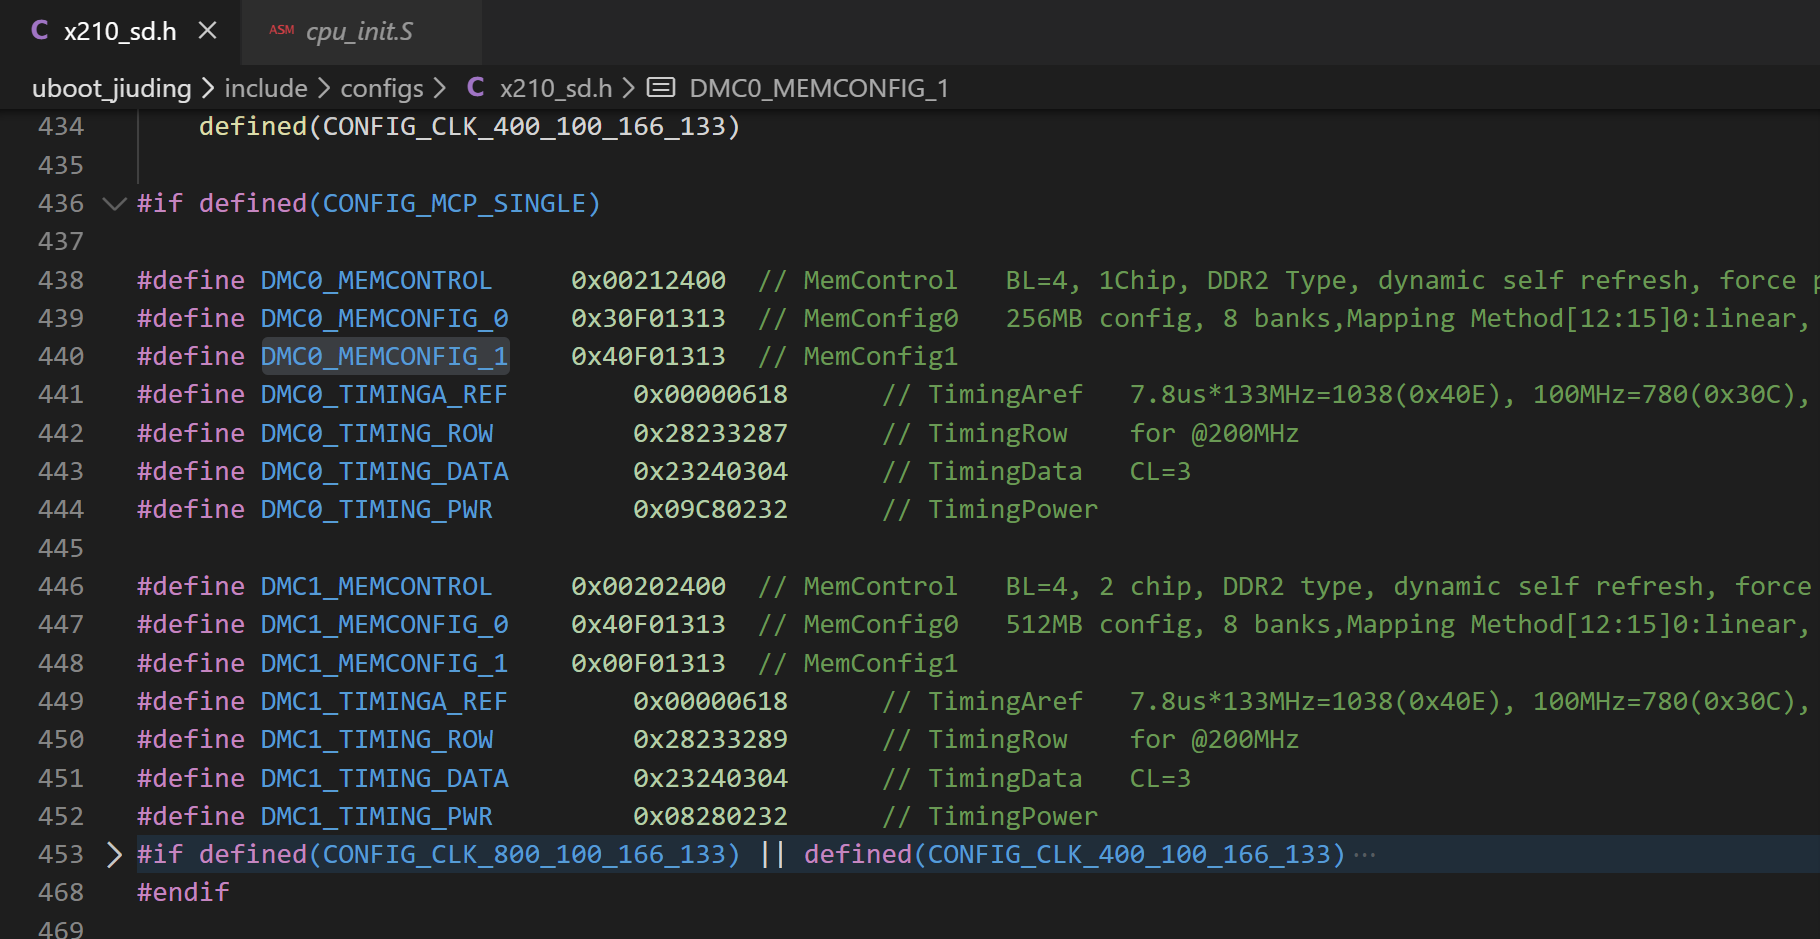This screenshot has width=1820, height=939.
Task: Click the folded ellipsis at end of line 453
Action: point(1364,855)
